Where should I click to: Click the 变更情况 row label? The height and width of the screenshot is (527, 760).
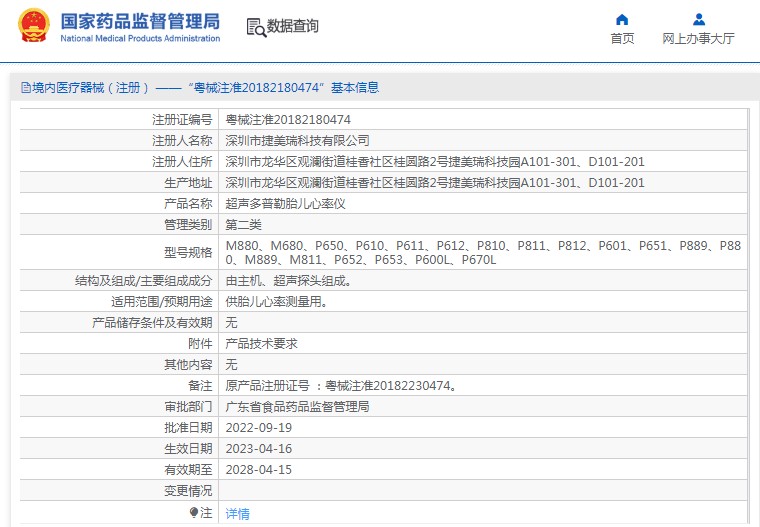click(x=188, y=491)
